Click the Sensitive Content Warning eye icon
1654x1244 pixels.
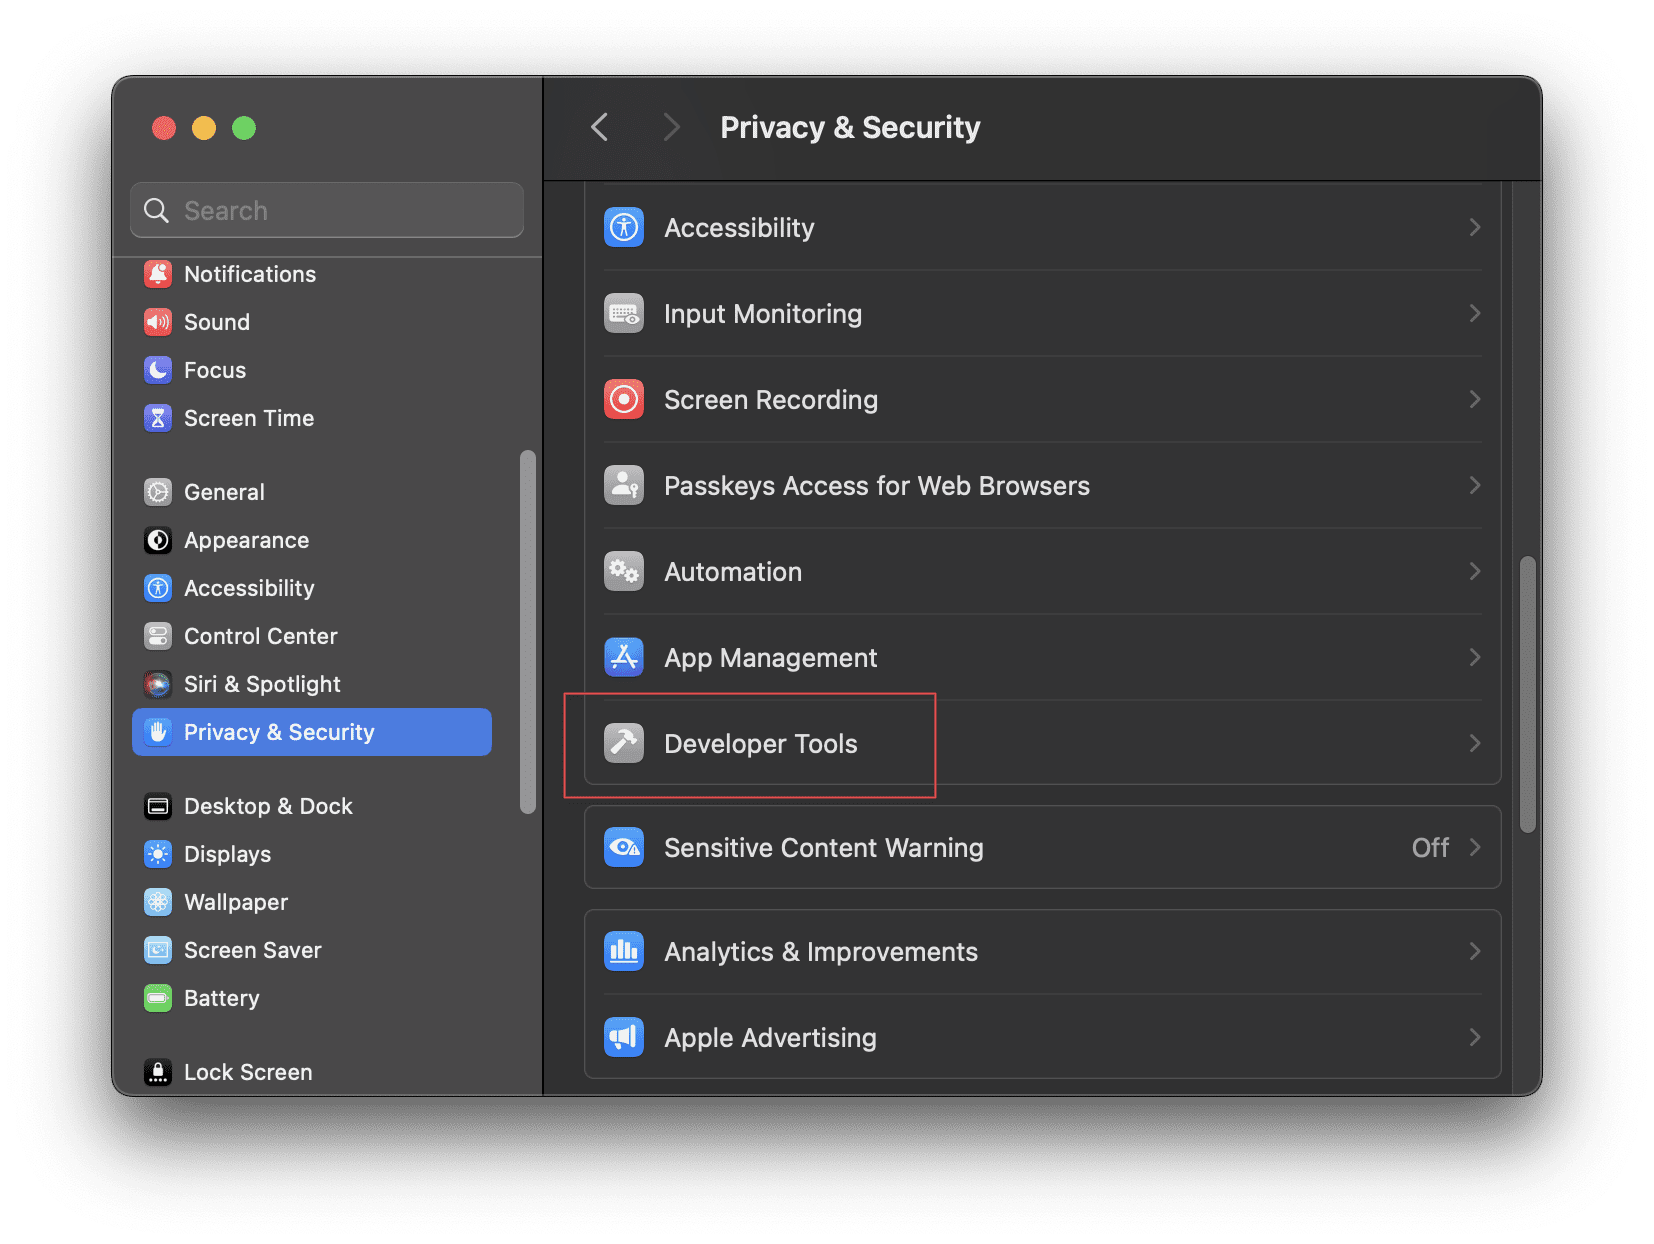pos(624,848)
